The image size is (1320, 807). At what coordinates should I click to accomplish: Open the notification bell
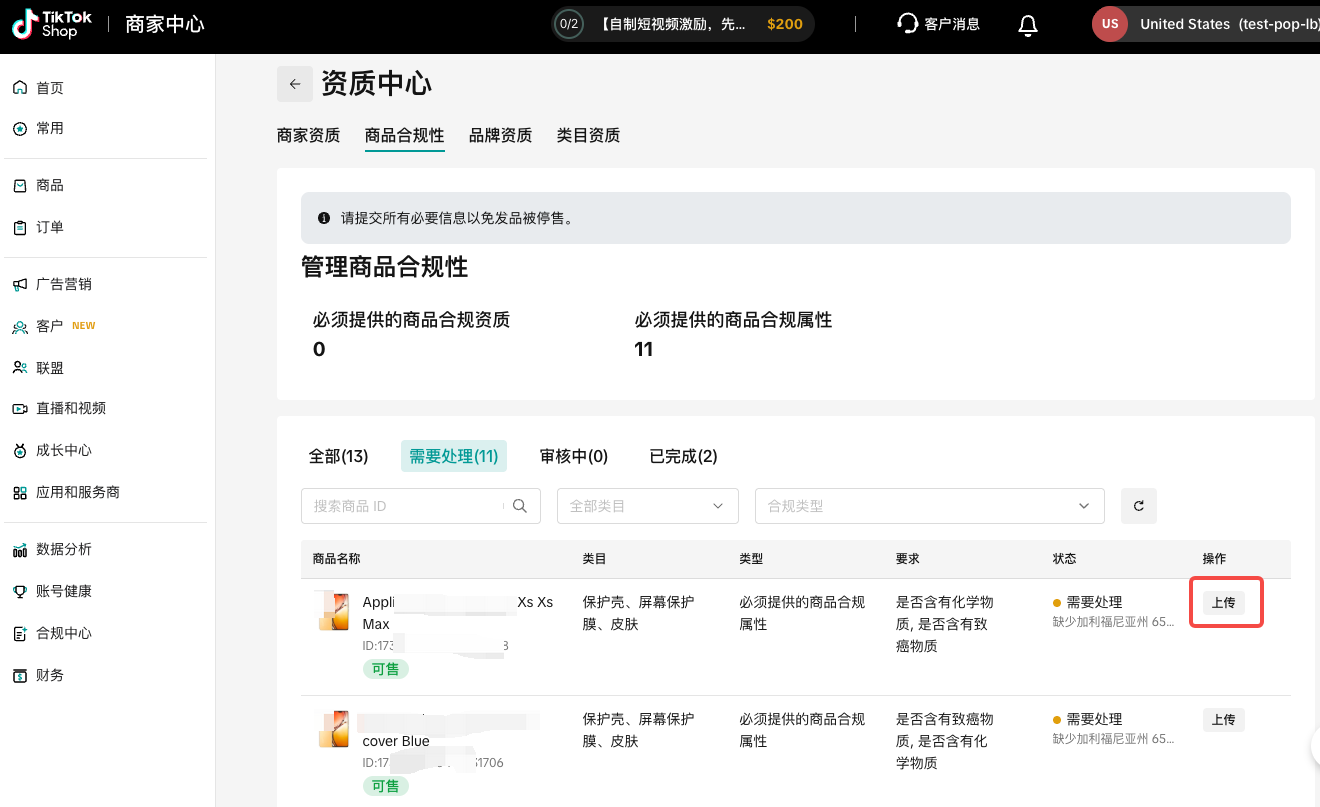tap(1027, 25)
